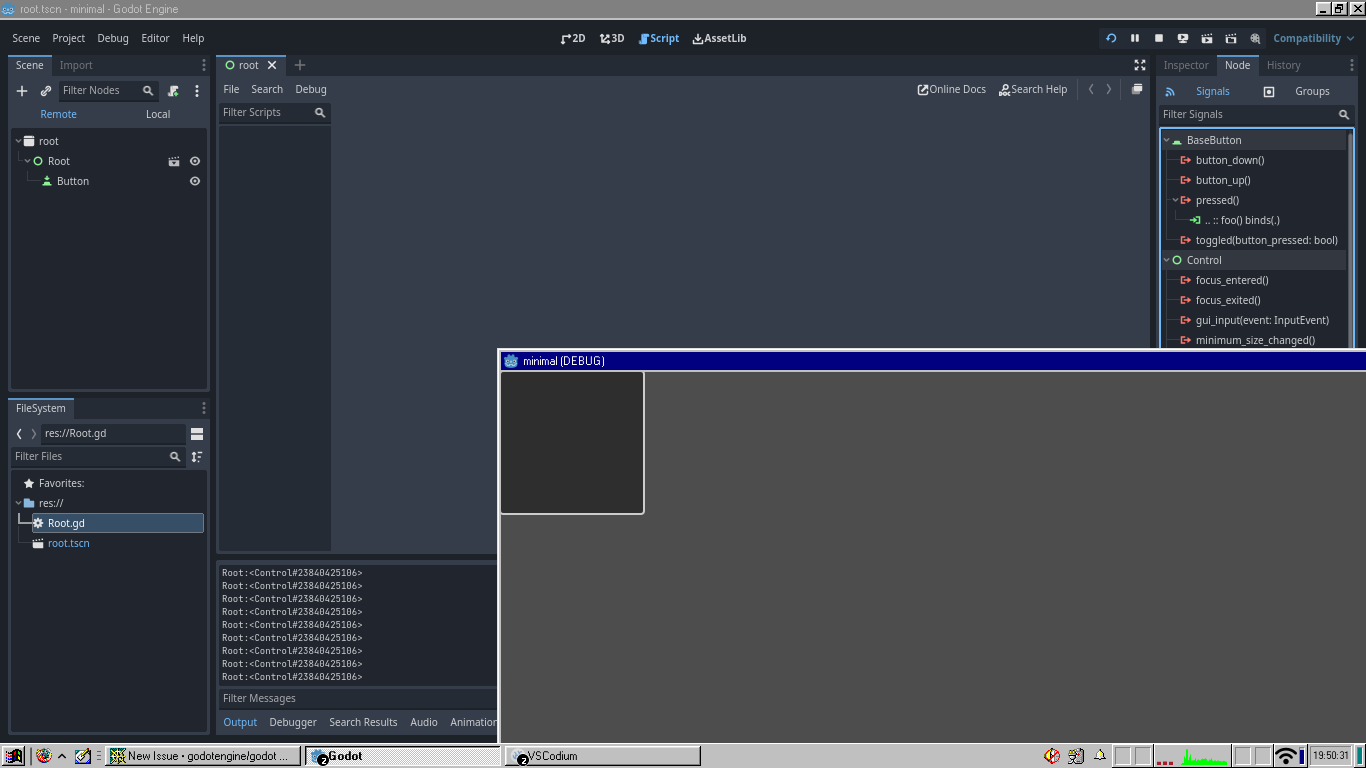Stop the running project
Image resolution: width=1366 pixels, height=768 pixels.
point(1159,38)
